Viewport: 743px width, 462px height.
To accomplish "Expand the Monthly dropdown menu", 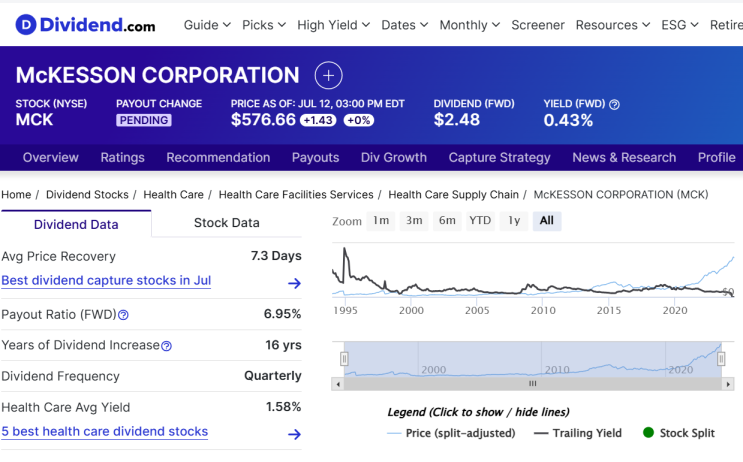I will (469, 25).
